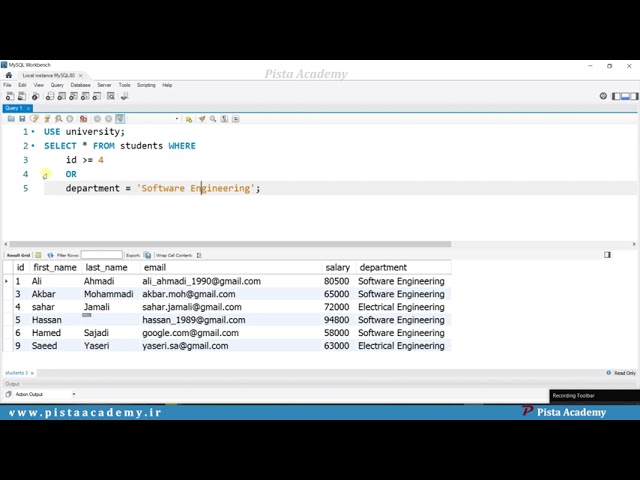The width and height of the screenshot is (640, 480).
Task: Click the Stop query execution icon
Action: [x=70, y=119]
